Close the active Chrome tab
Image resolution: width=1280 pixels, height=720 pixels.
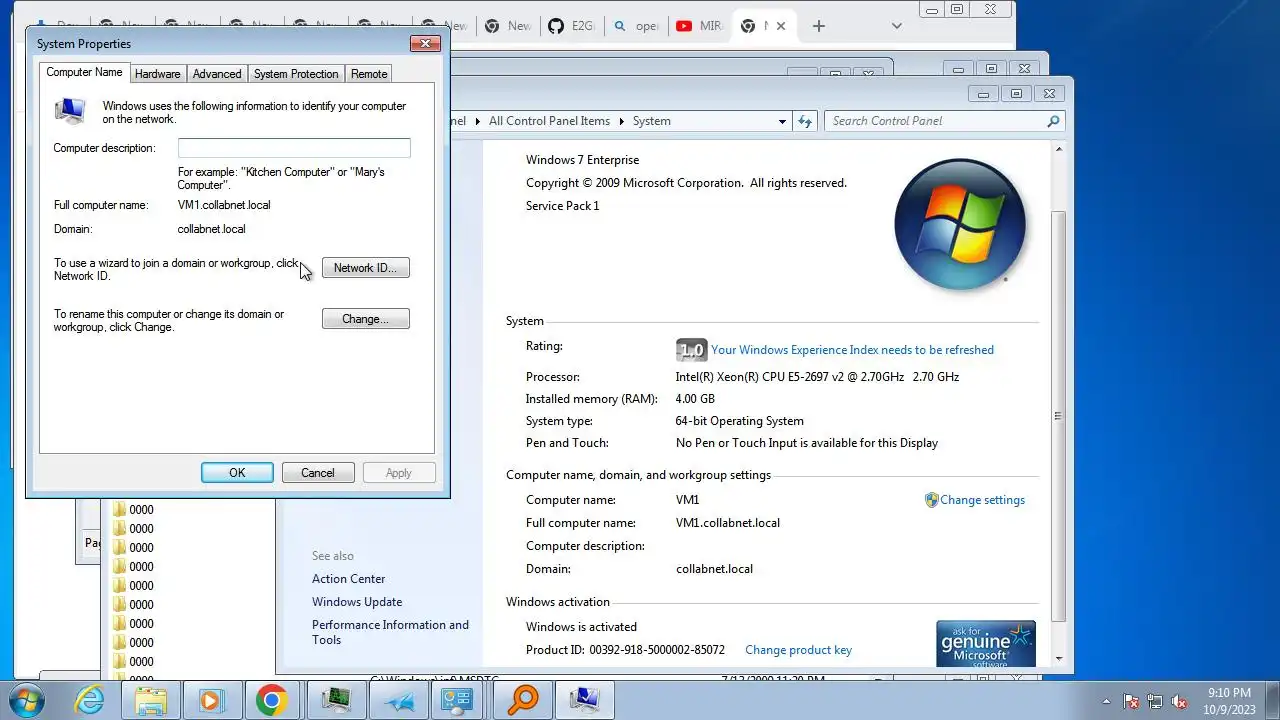[x=781, y=26]
